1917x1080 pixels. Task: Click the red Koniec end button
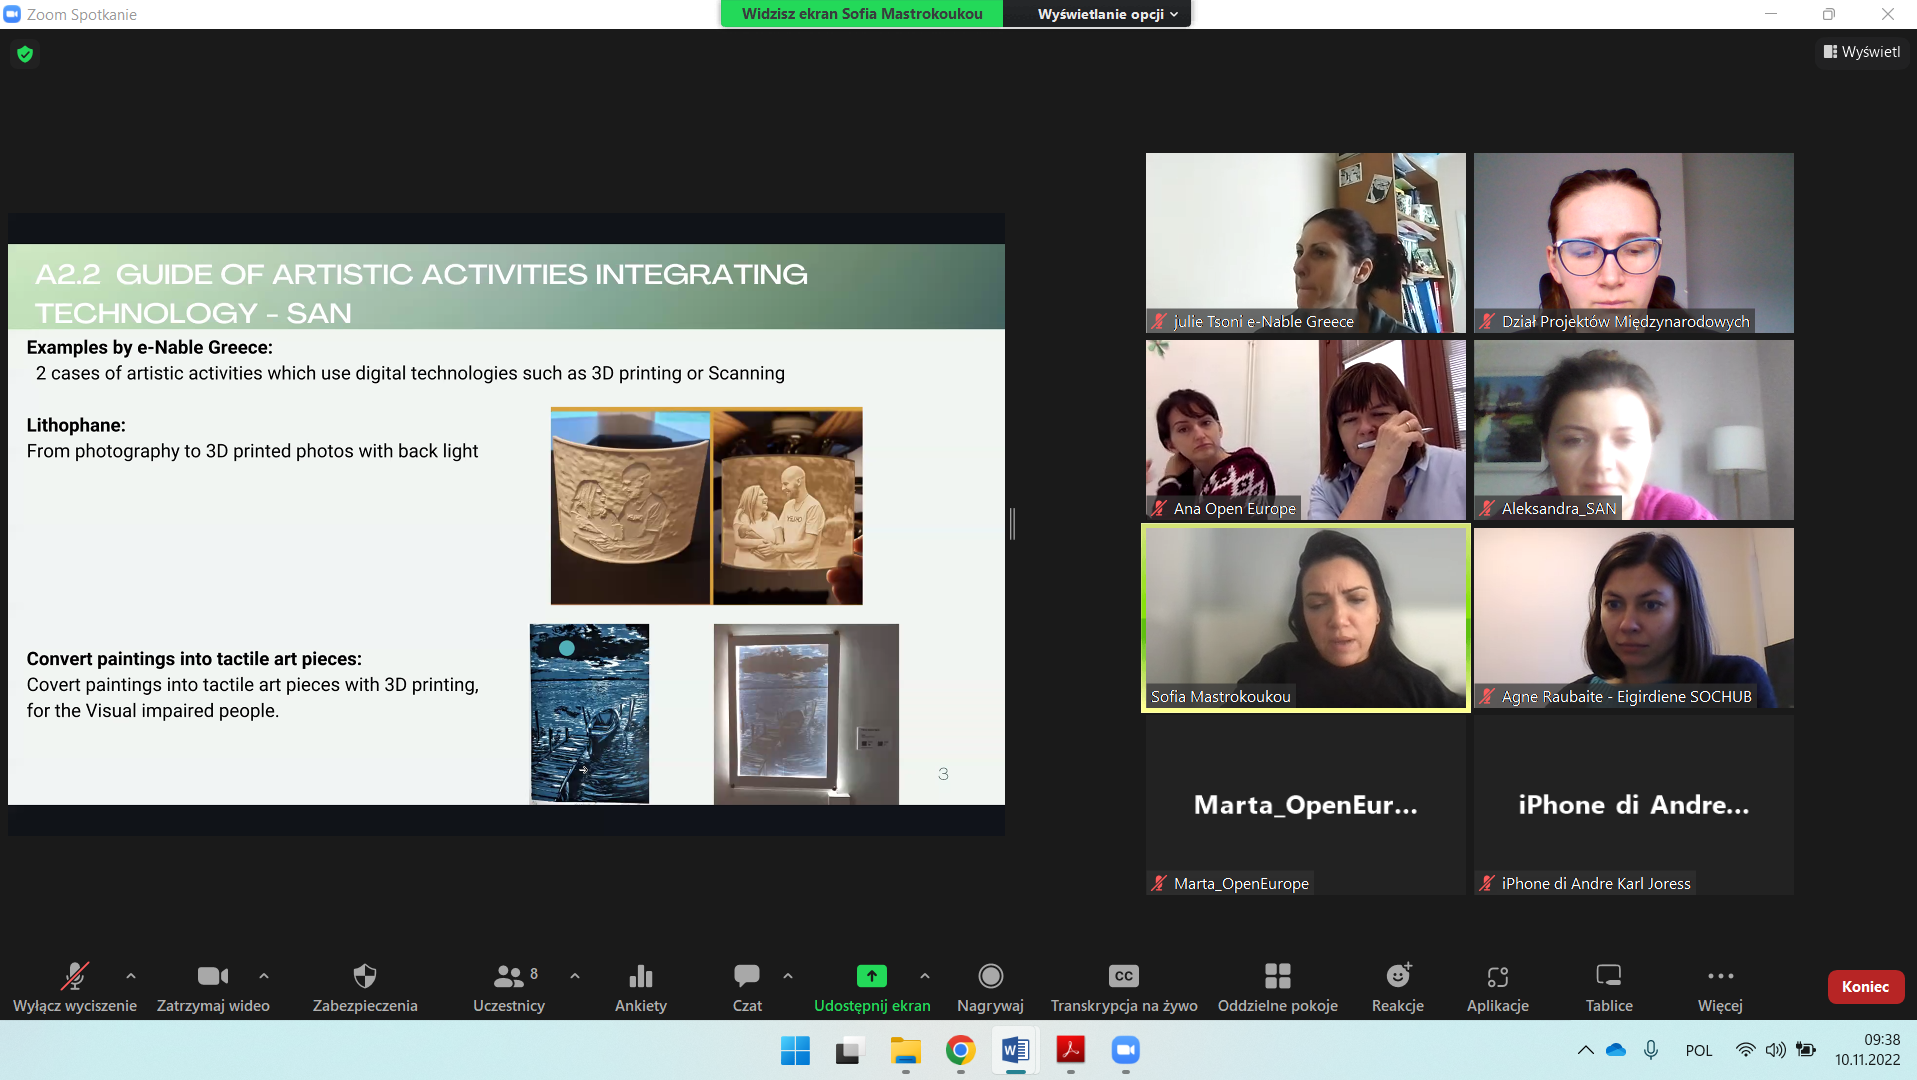click(x=1865, y=986)
